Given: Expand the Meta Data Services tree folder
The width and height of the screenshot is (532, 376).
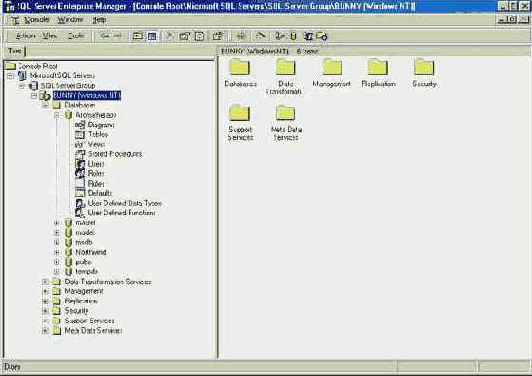Looking at the screenshot, I should [x=45, y=331].
